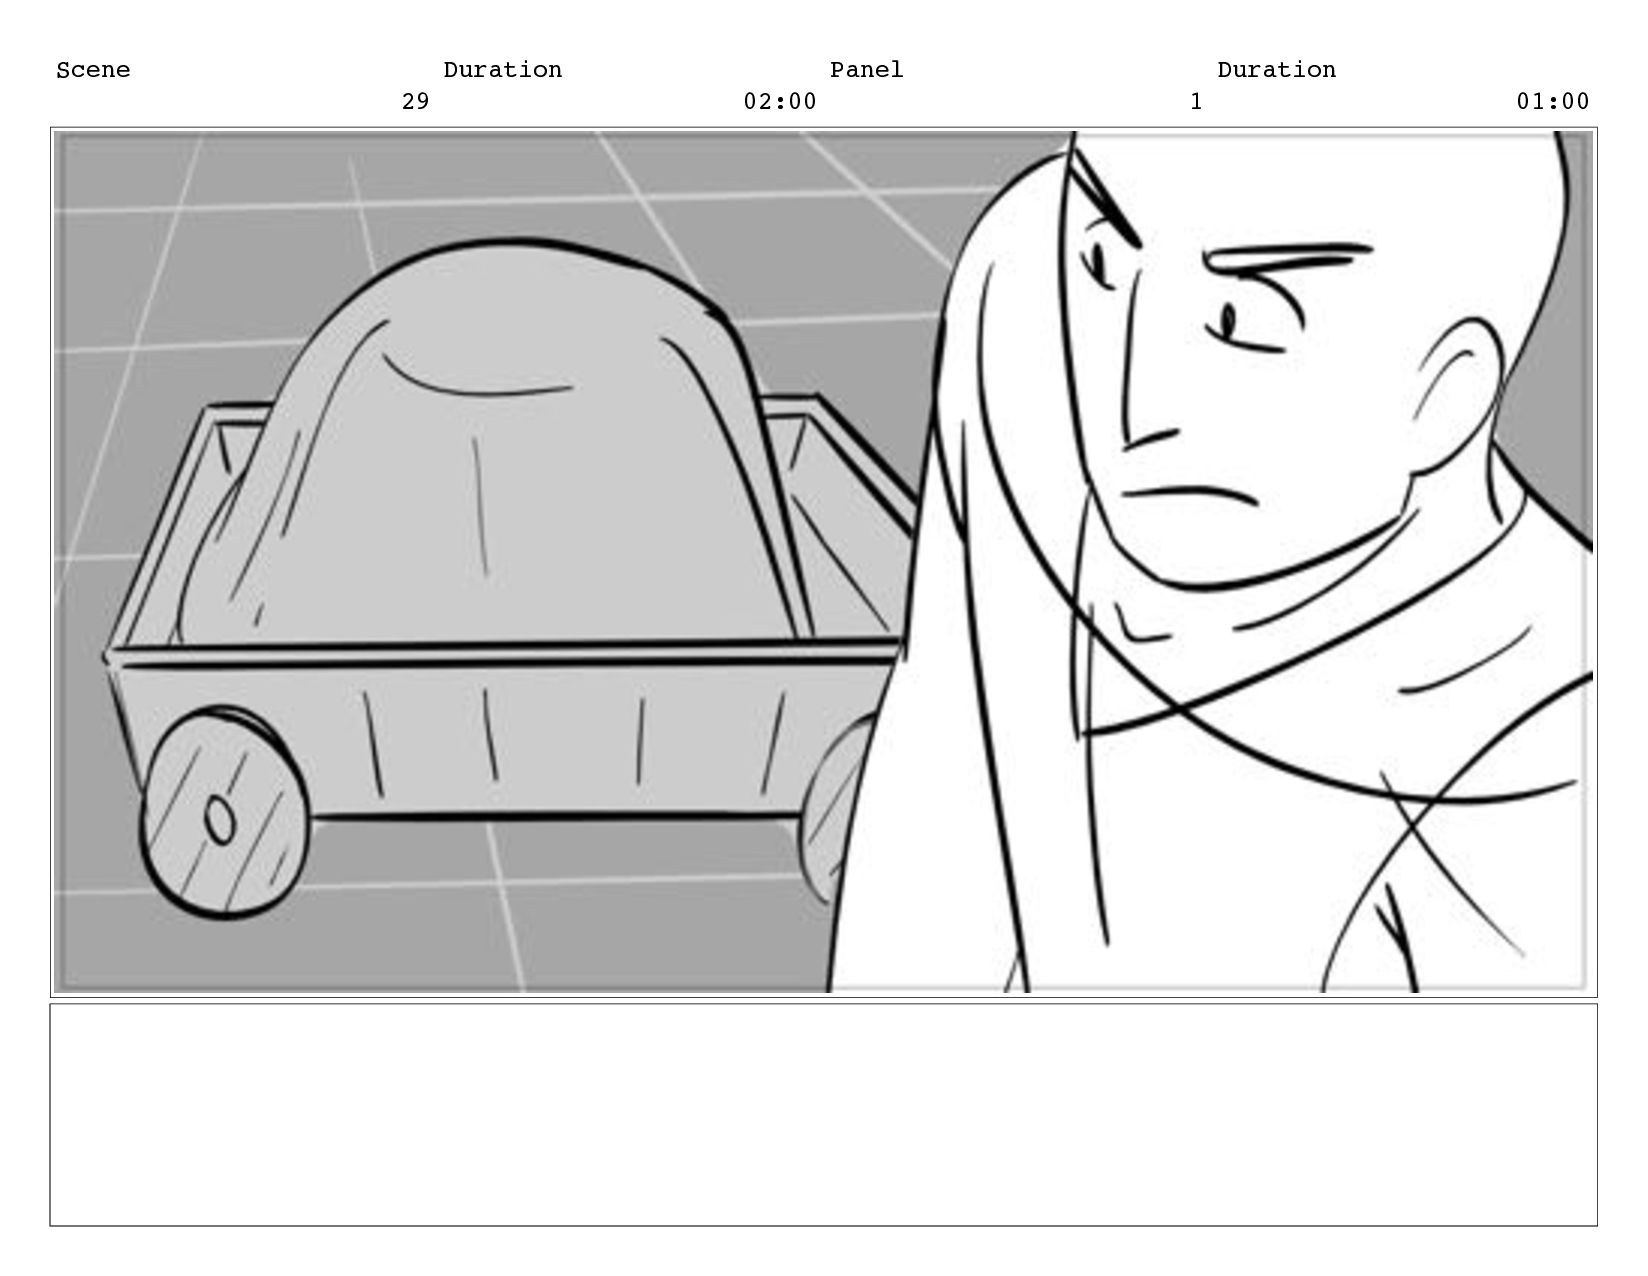Image resolution: width=1648 pixels, height=1276 pixels.
Task: Click the empty notes box below the panel
Action: (x=824, y=1115)
